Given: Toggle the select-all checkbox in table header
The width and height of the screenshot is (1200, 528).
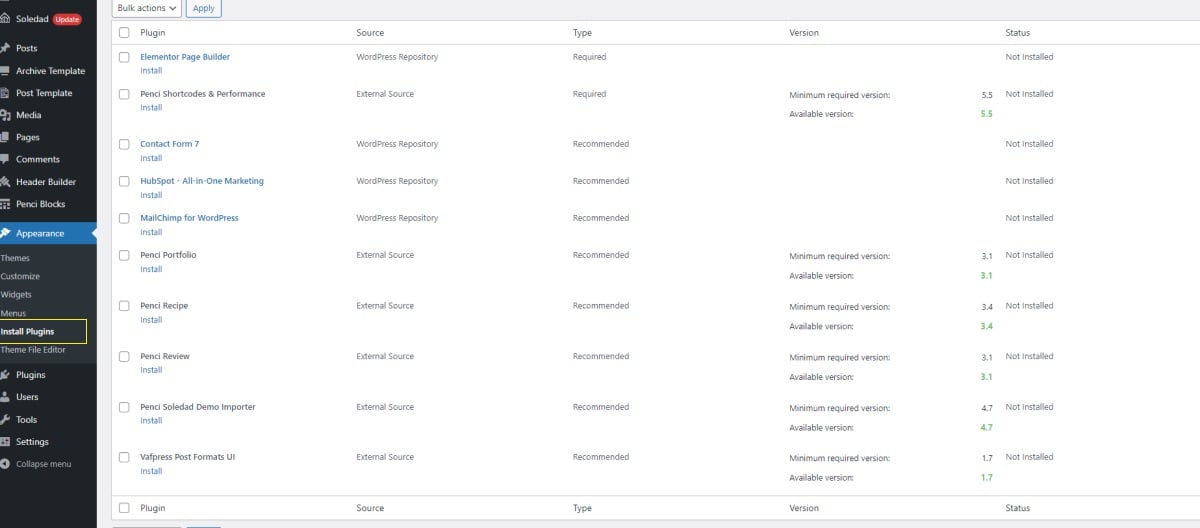Looking at the screenshot, I should 124,33.
